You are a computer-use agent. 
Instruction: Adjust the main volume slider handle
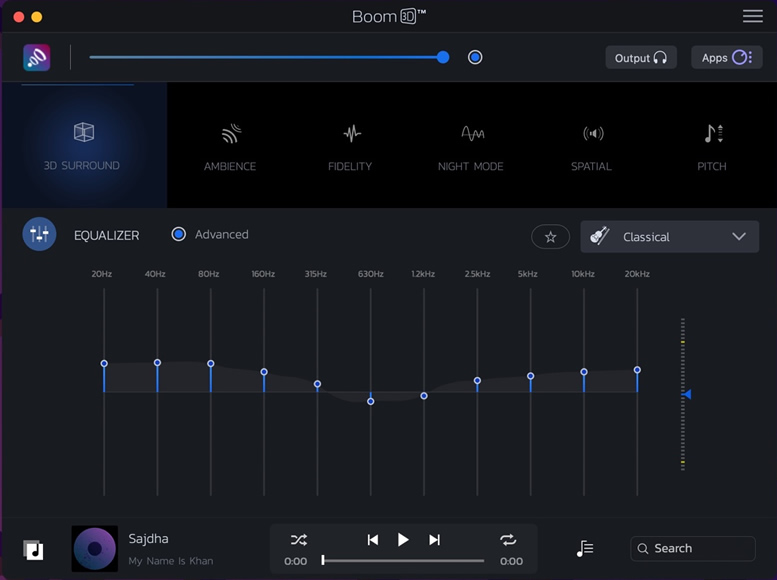(x=443, y=58)
